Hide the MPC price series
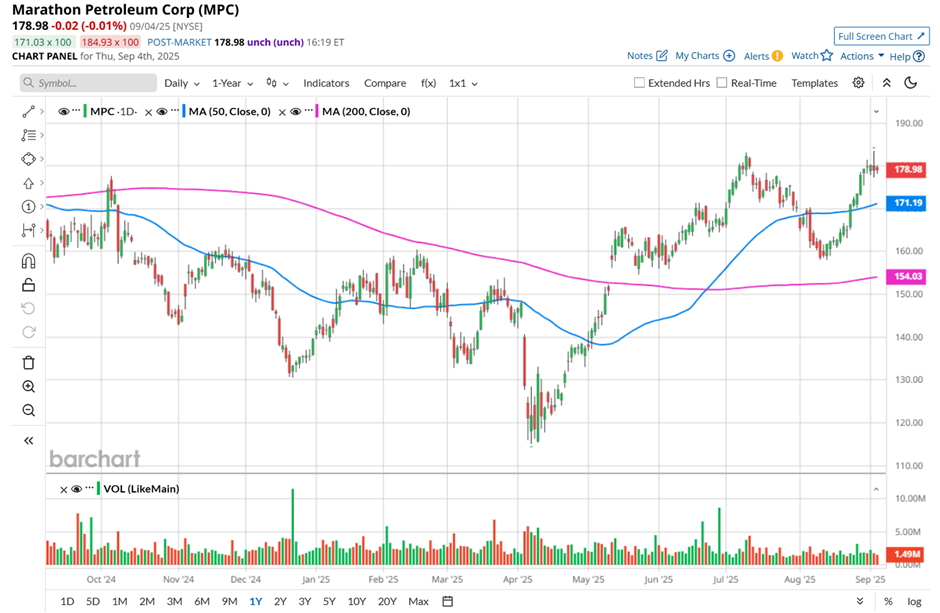Image resolution: width=940 pixels, height=613 pixels. point(64,111)
